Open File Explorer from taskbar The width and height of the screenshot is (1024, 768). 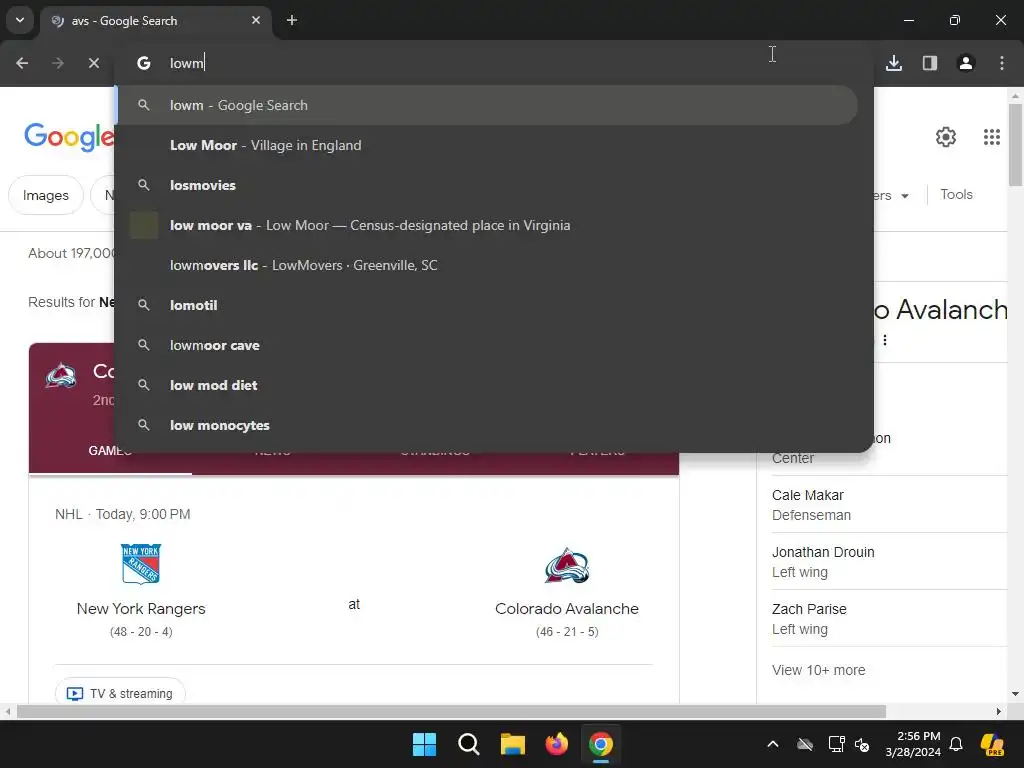pyautogui.click(x=513, y=744)
